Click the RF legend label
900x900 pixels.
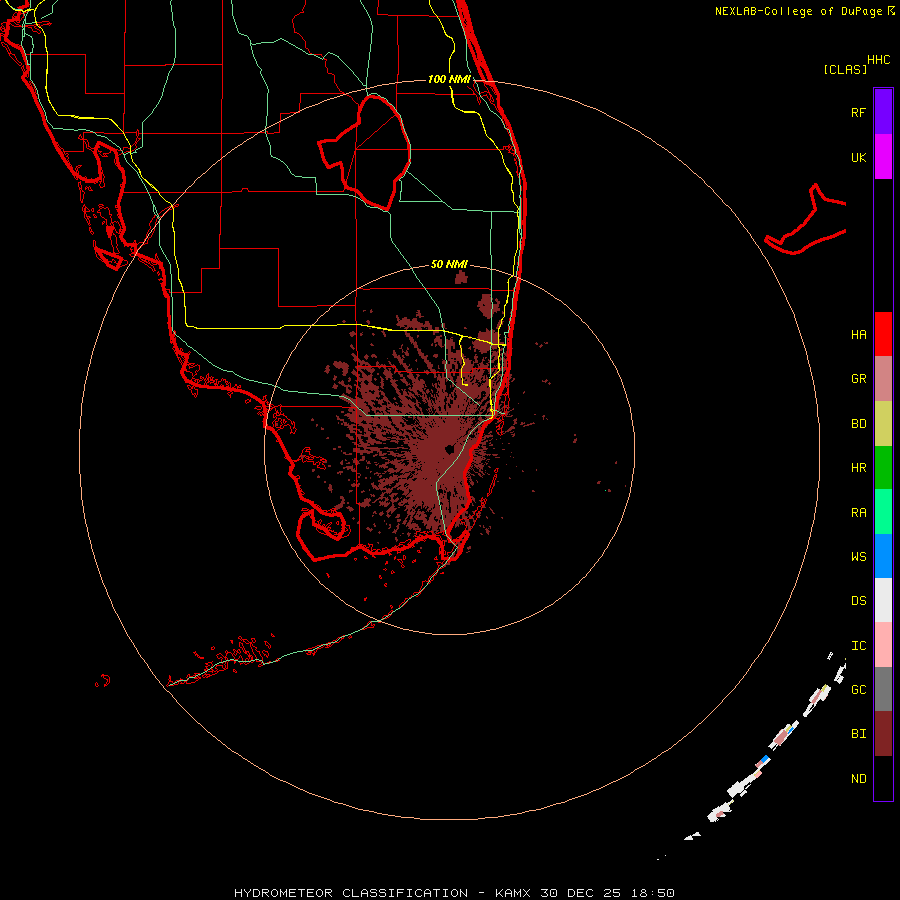[858, 112]
